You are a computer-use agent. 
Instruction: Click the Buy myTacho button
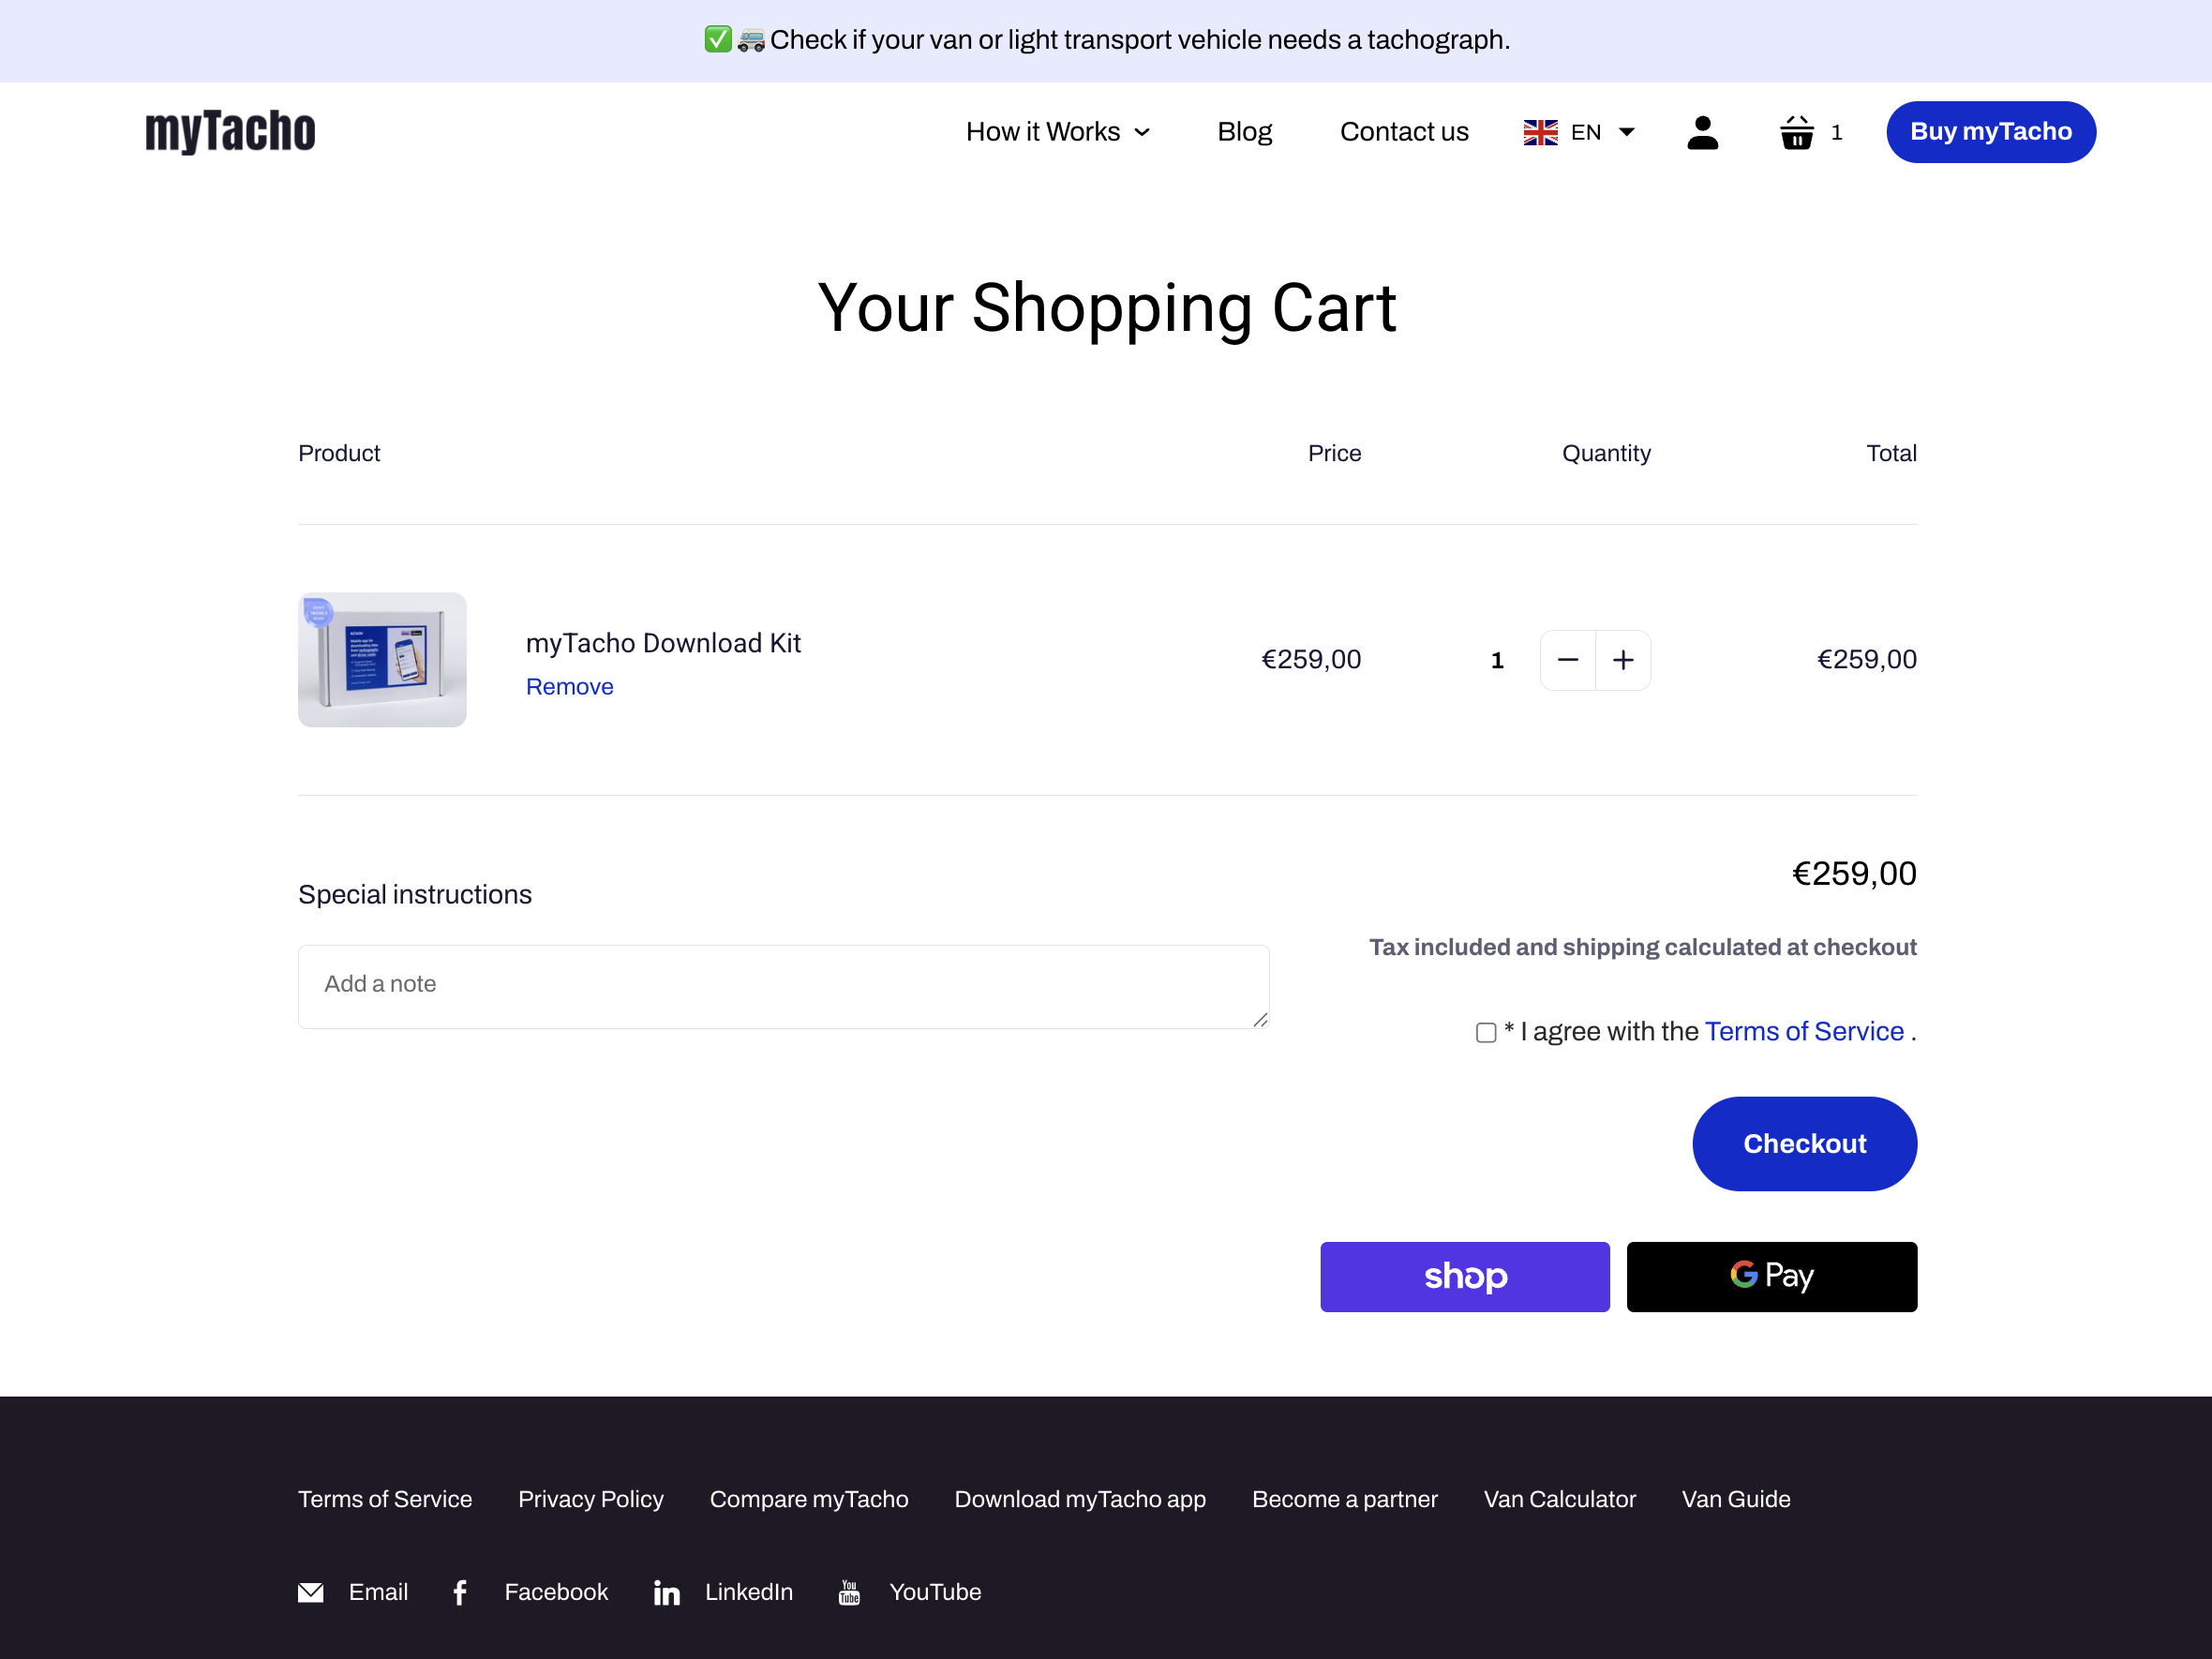click(1991, 131)
